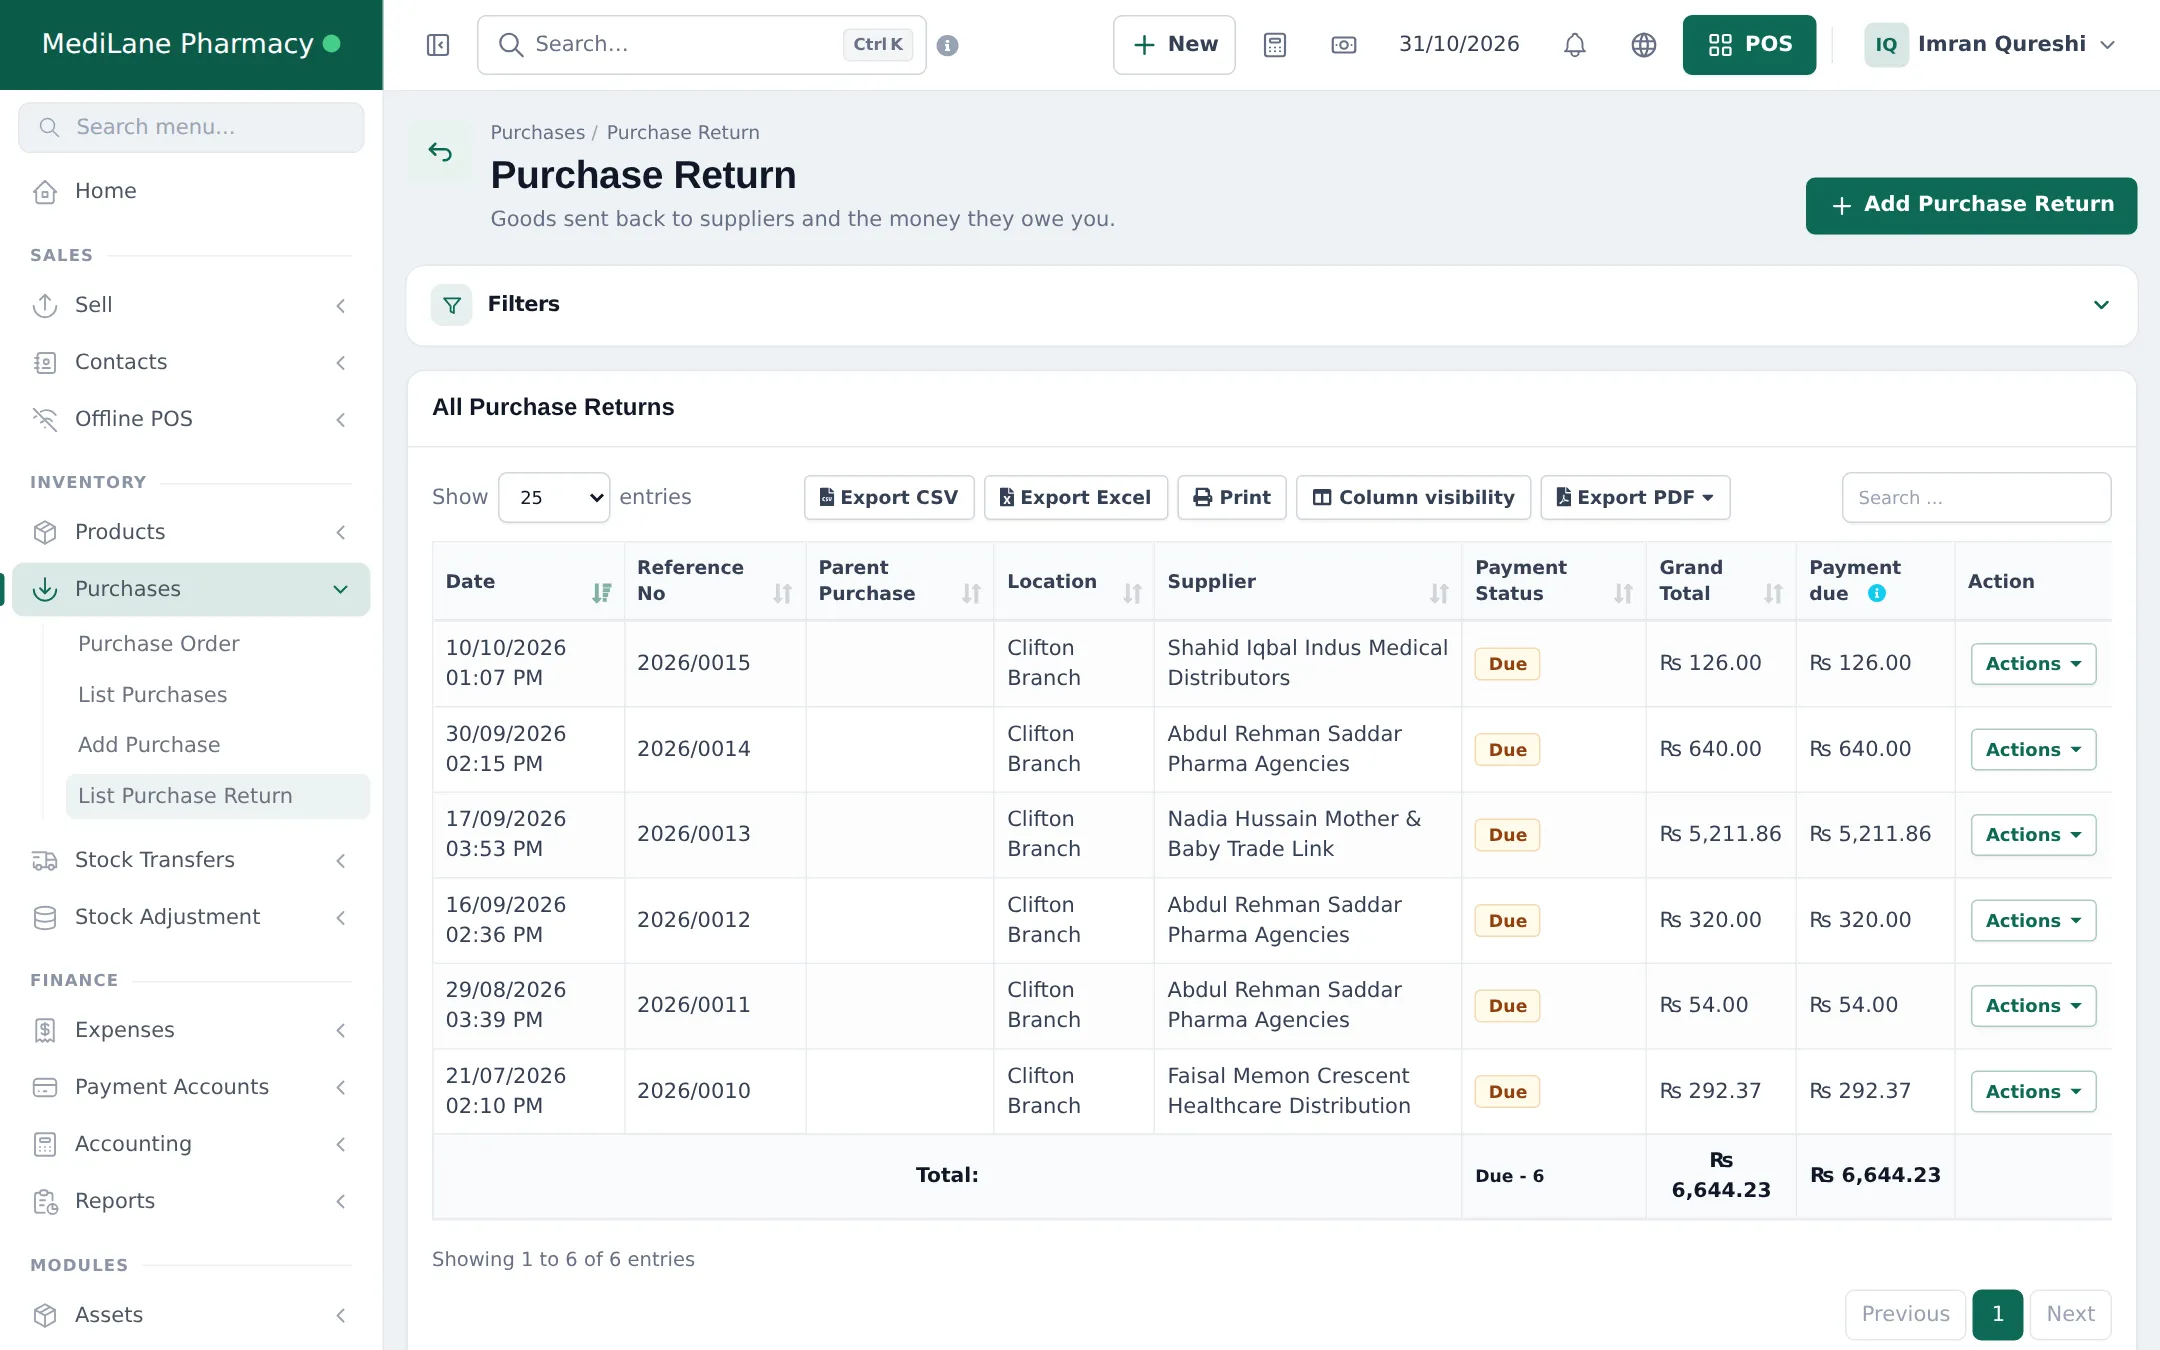Open notifications bell
The height and width of the screenshot is (1350, 2160).
click(x=1575, y=45)
